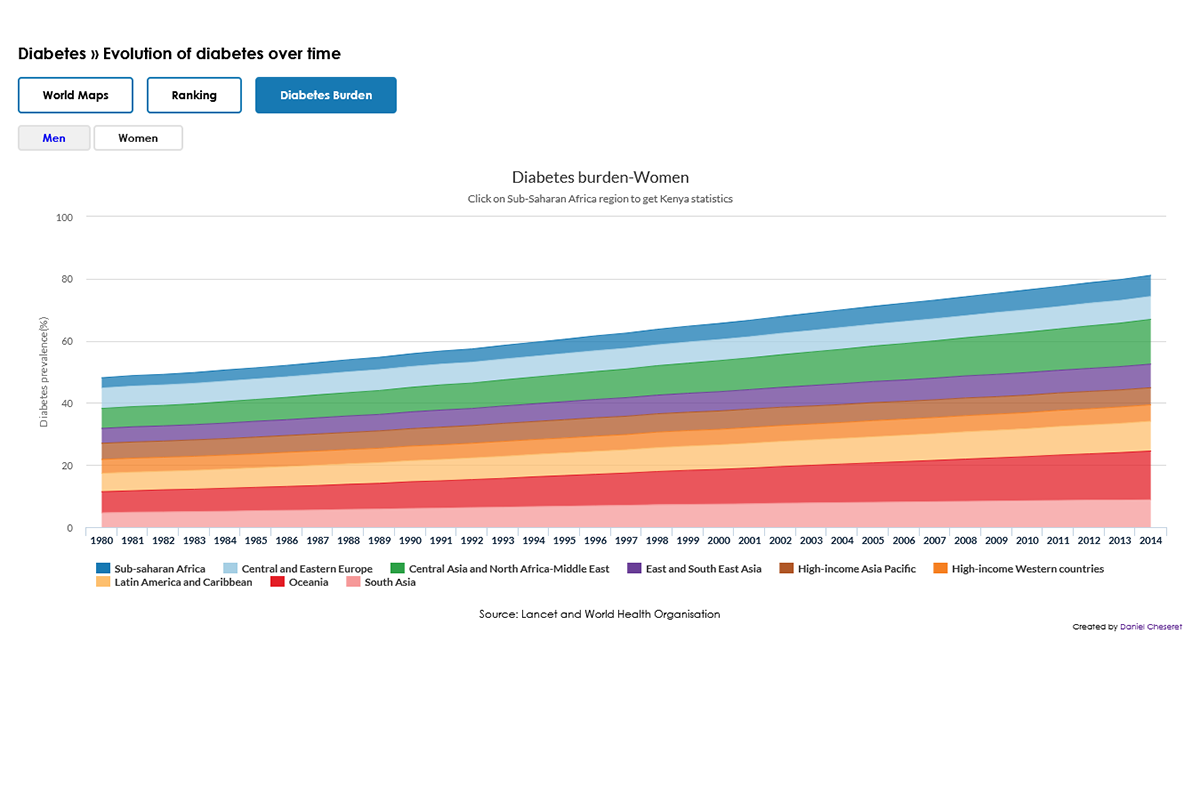Select the Men toggle
Screen dimensions: 1200x800
point(53,137)
